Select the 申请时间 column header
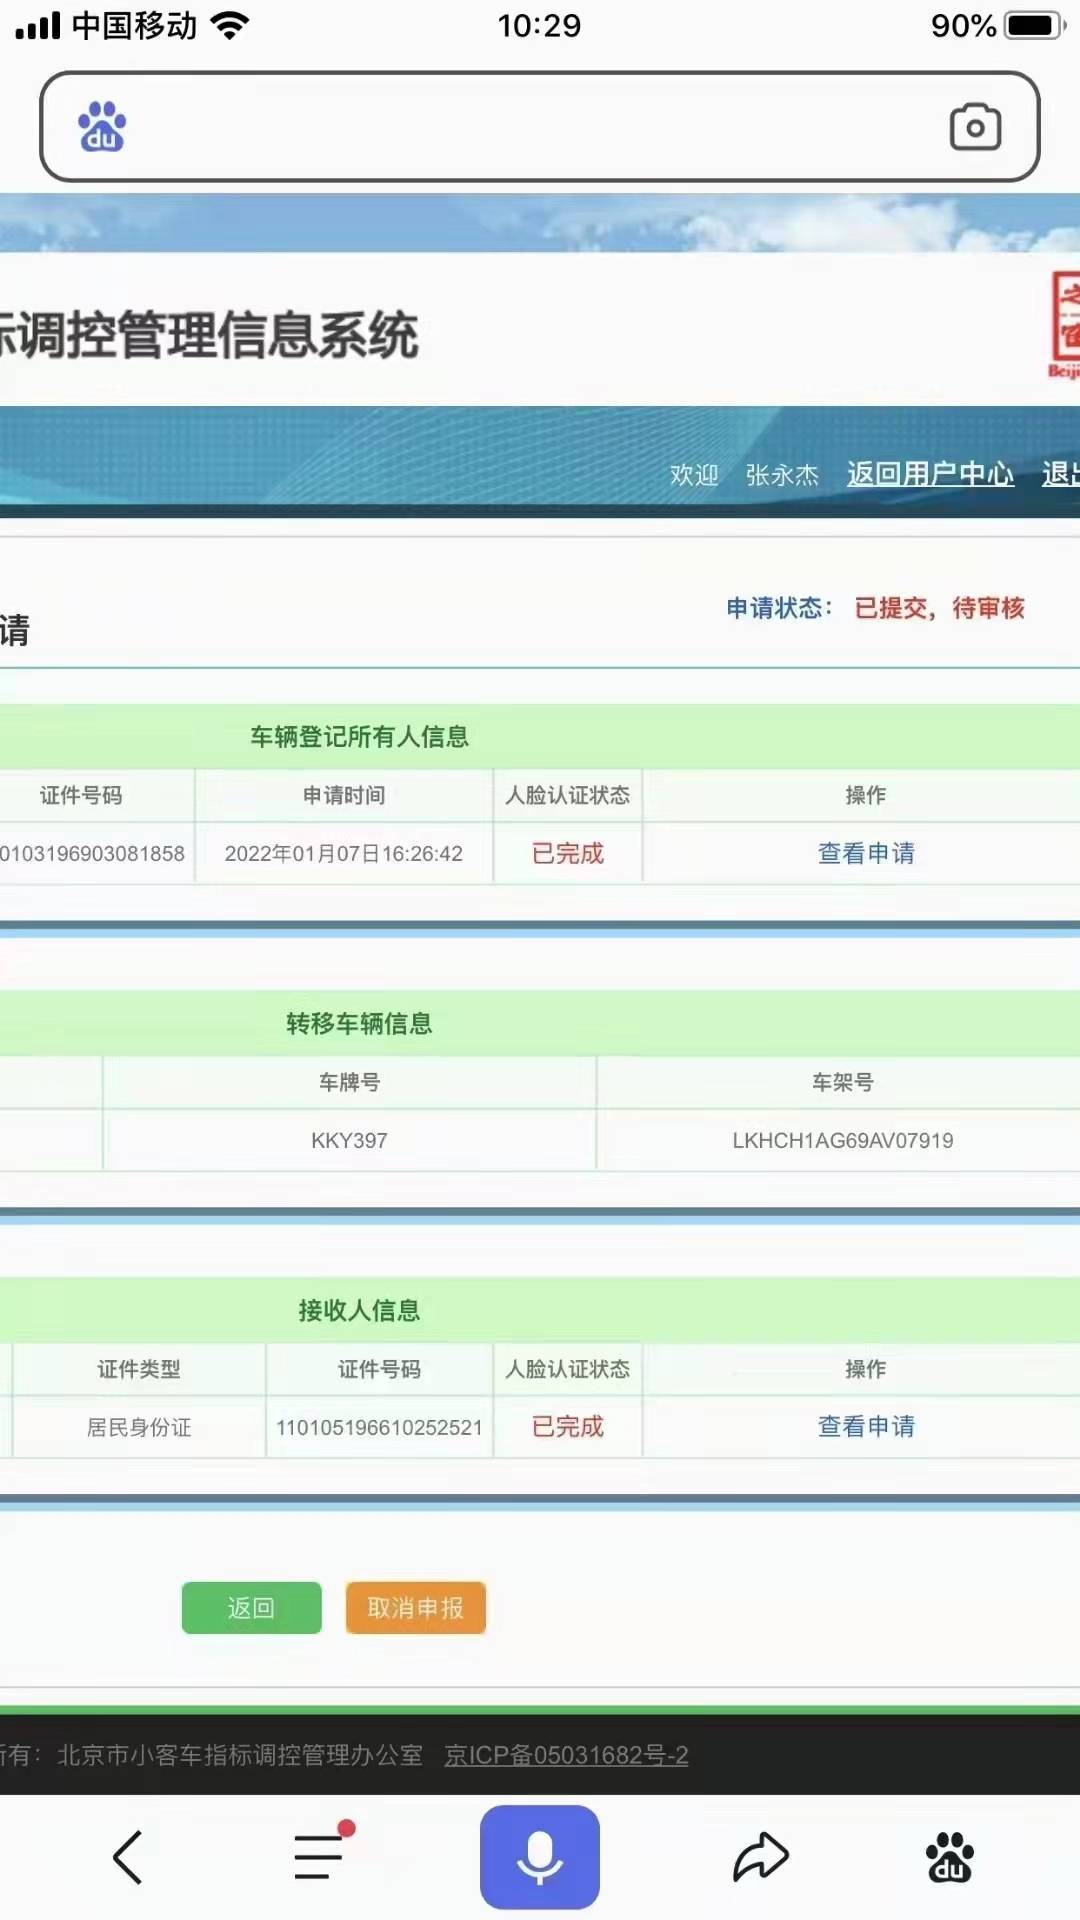The height and width of the screenshot is (1920, 1080). pos(344,795)
